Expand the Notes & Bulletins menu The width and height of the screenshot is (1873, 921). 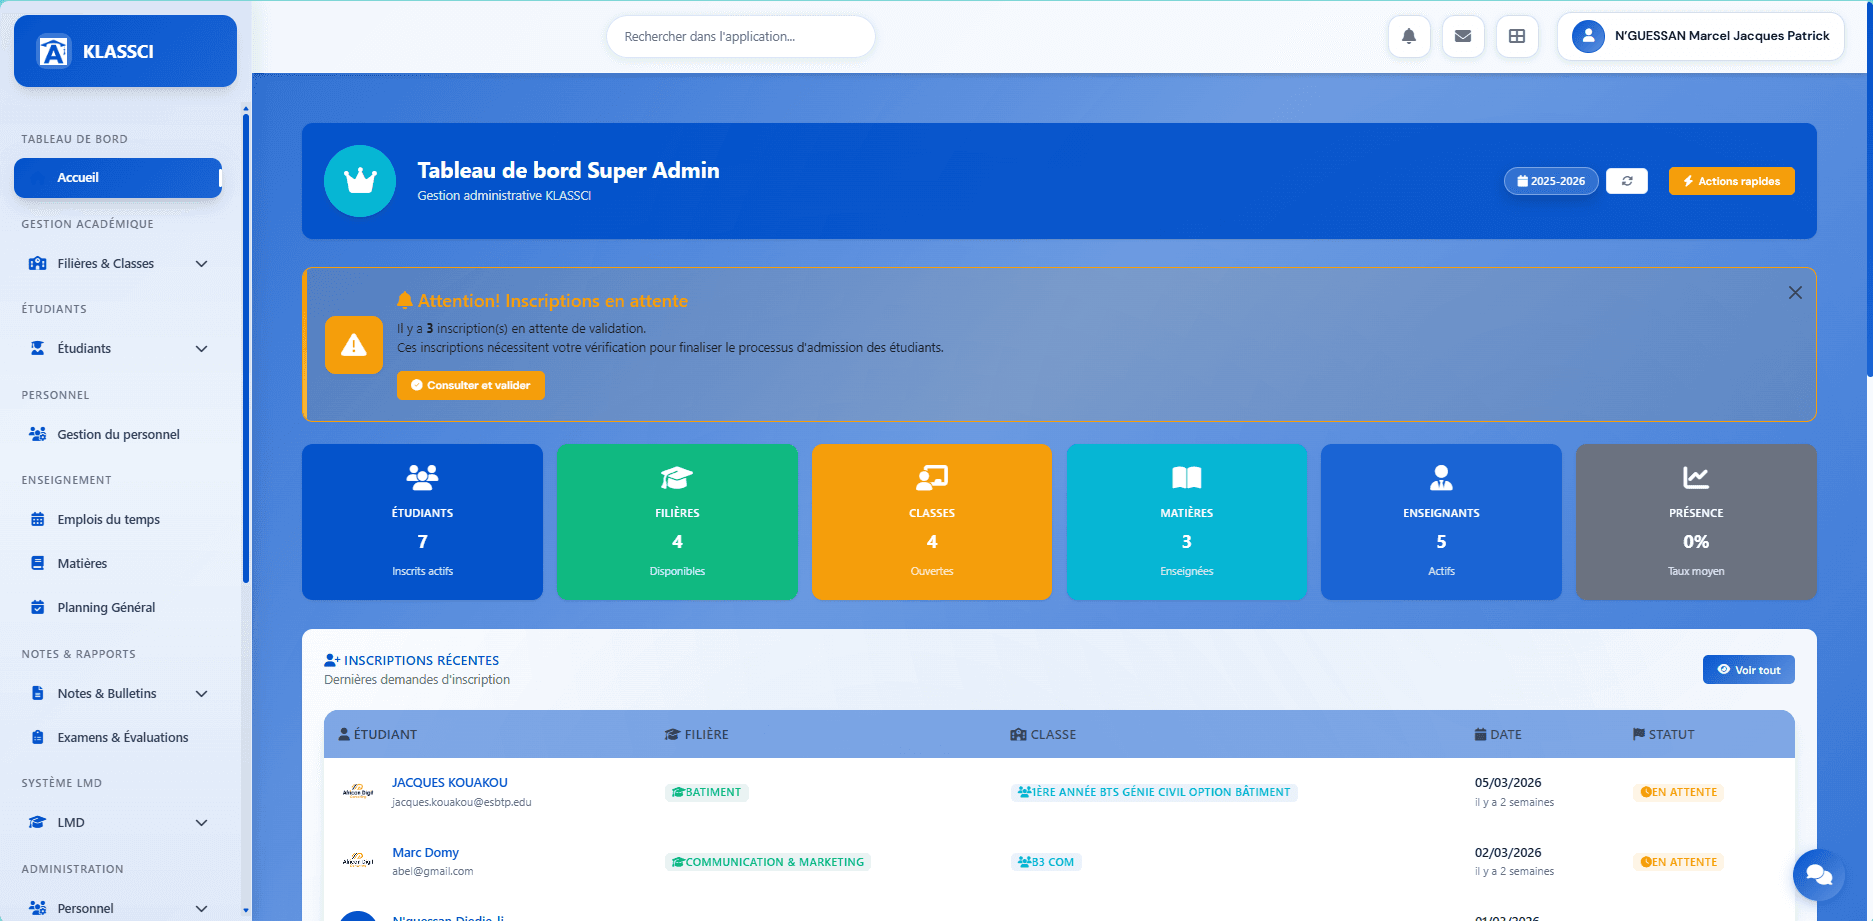tap(117, 693)
